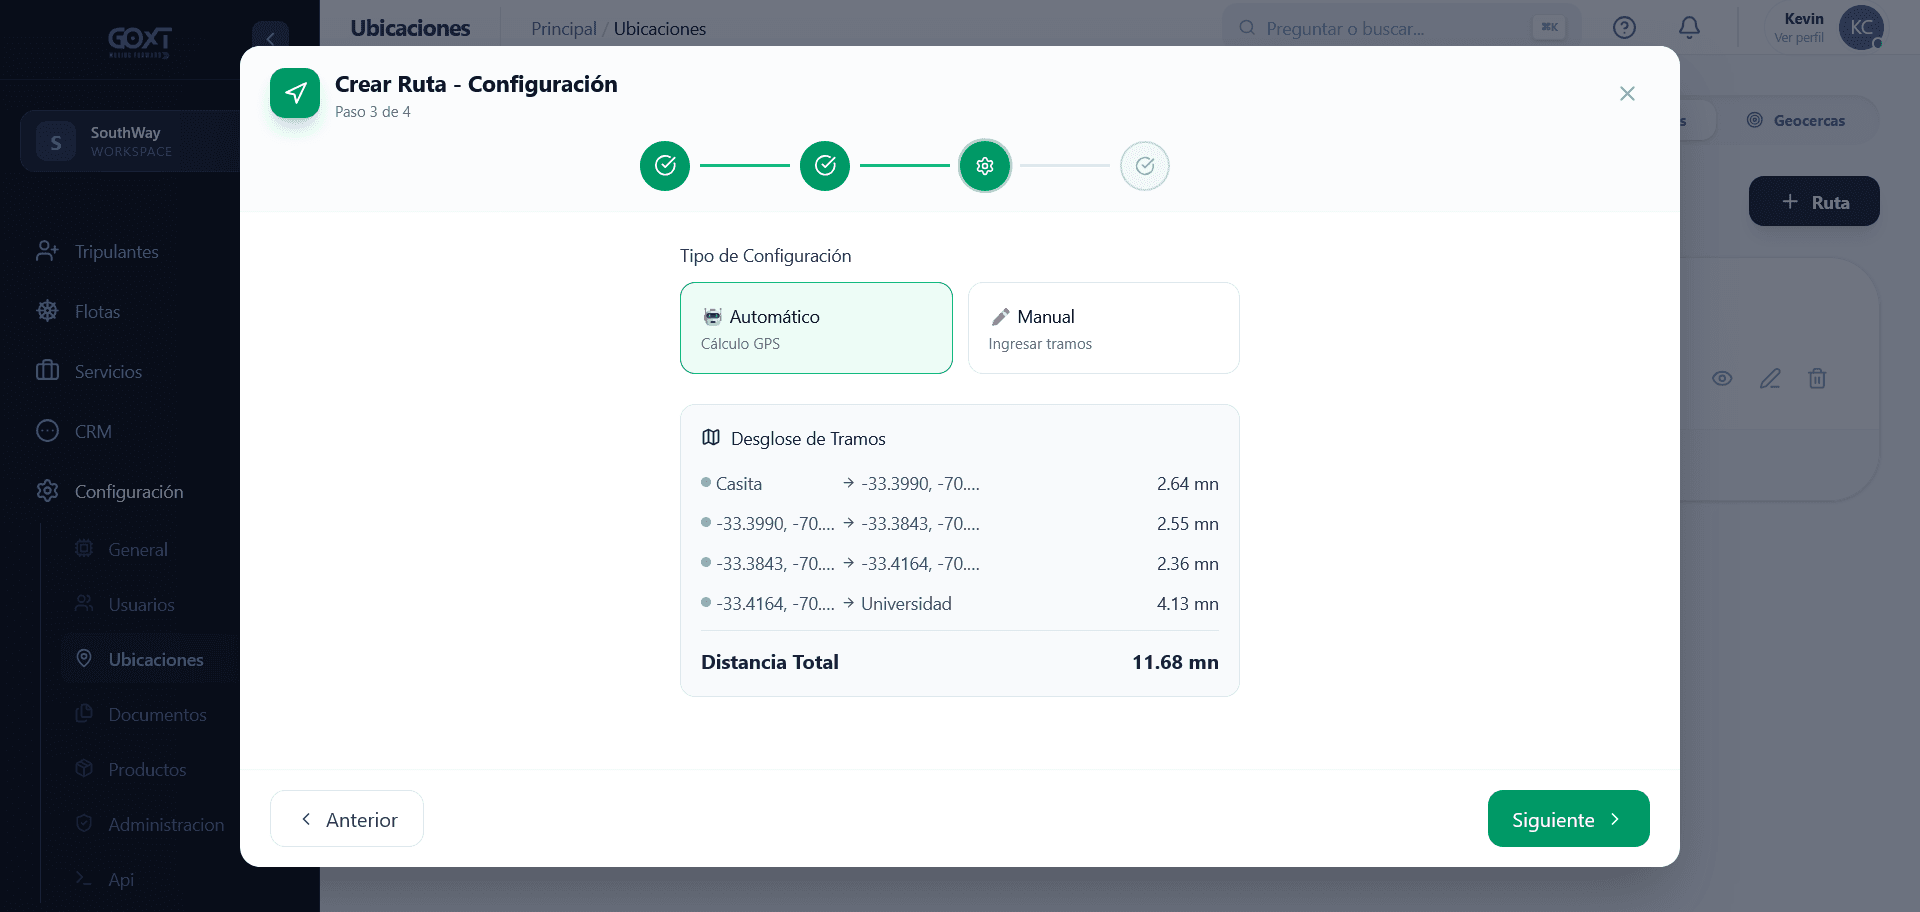Collapse sidebar with chevron button
1920x912 pixels.
[270, 38]
